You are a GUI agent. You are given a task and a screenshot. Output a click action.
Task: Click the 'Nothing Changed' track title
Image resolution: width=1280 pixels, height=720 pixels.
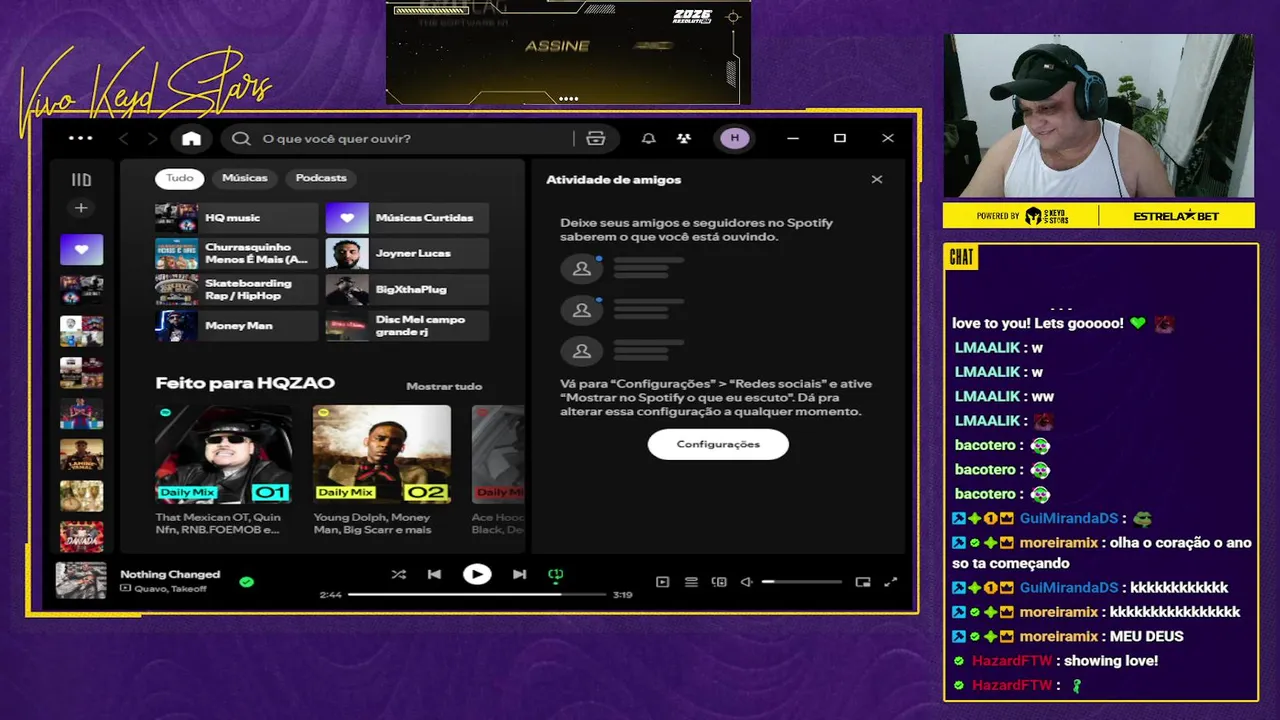coord(170,574)
